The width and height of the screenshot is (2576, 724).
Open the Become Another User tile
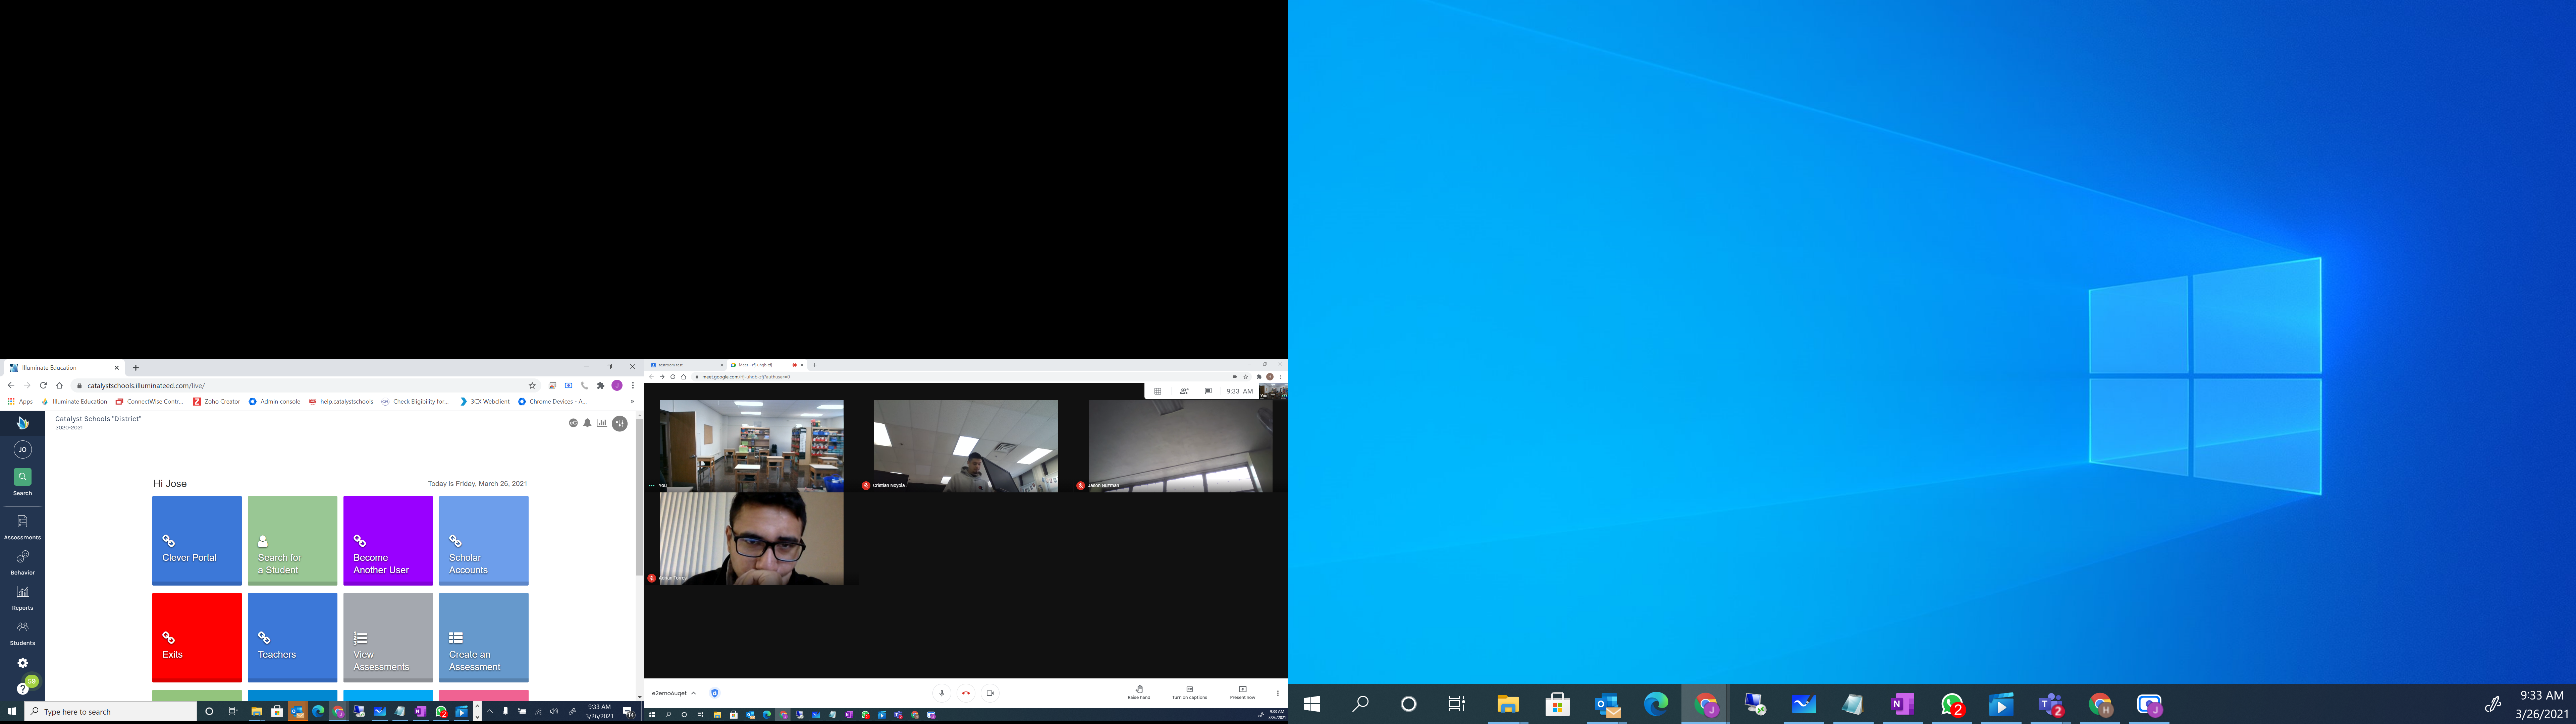coord(388,540)
